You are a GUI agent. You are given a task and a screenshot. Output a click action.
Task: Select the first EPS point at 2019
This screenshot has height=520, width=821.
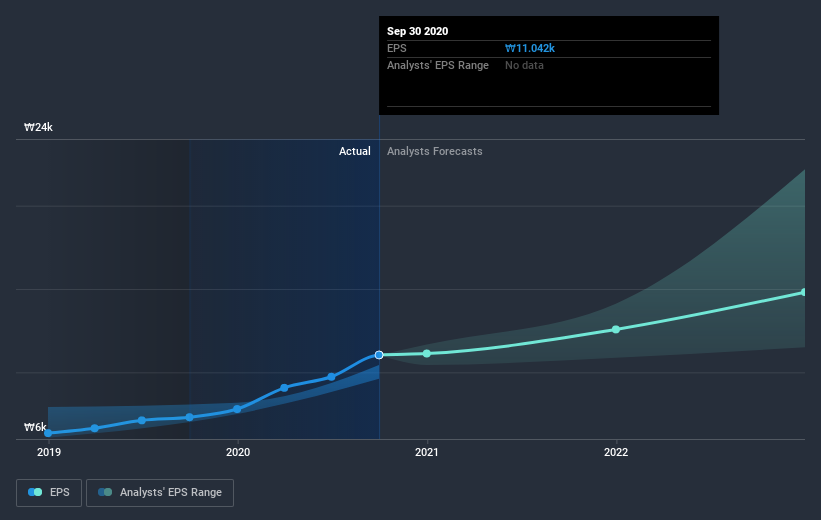(48, 433)
